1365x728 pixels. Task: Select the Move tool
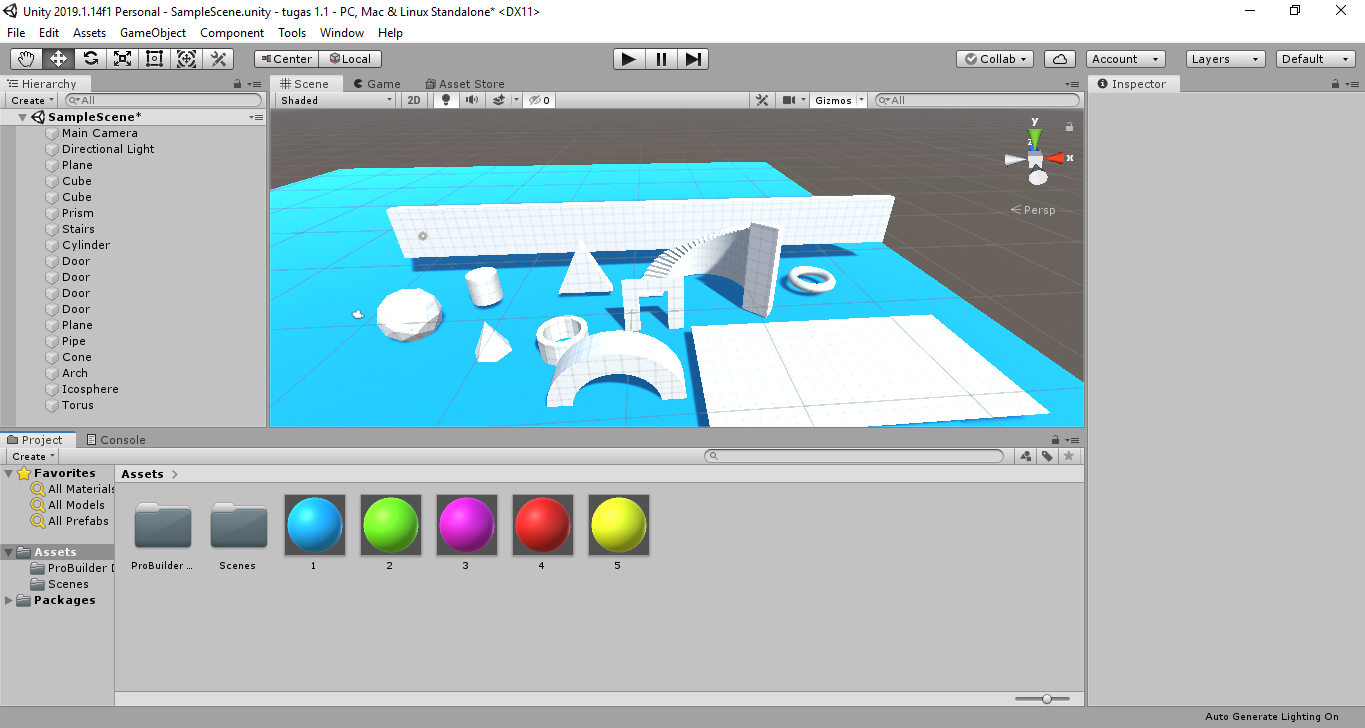(x=57, y=58)
